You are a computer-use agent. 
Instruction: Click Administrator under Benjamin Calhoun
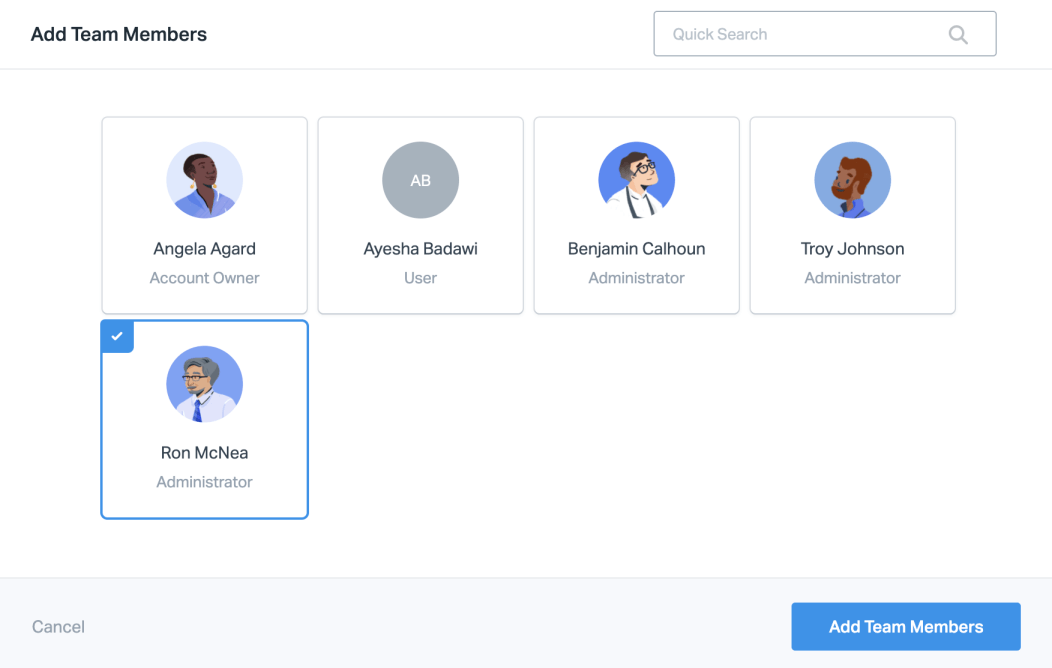[637, 278]
